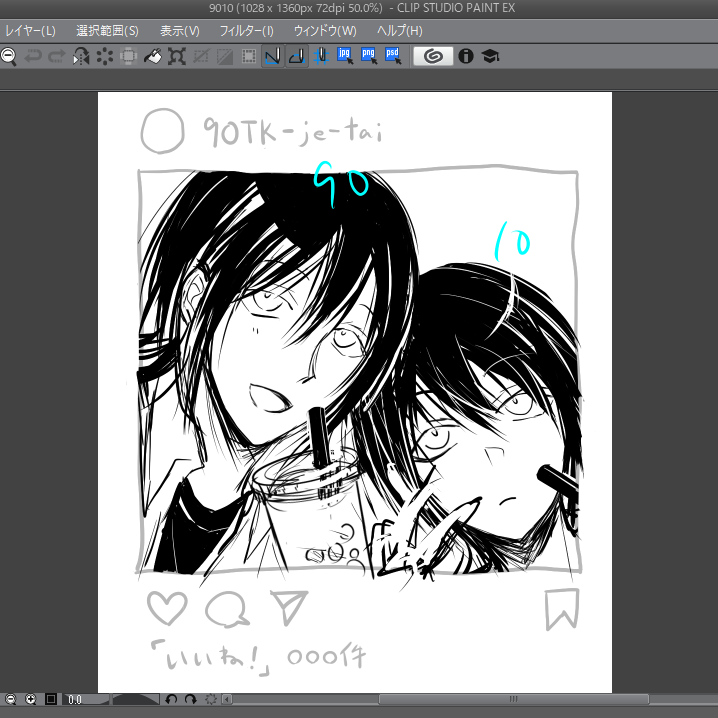Open CLIP STUDIO with the spiral logo button
718x718 pixels.
point(433,56)
